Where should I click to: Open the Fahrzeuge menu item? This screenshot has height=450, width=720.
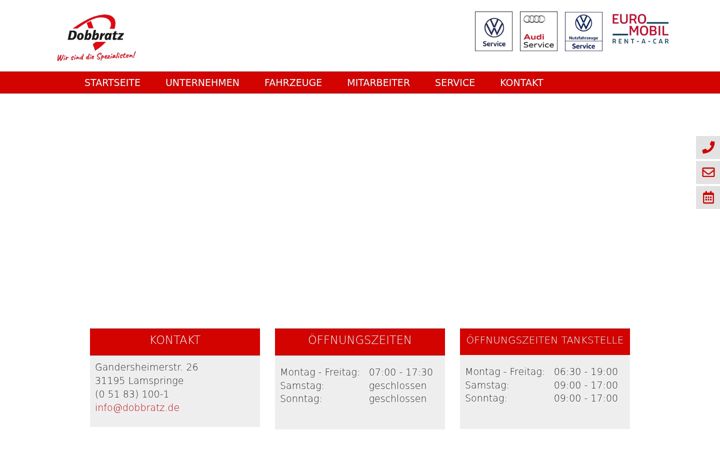coord(293,83)
